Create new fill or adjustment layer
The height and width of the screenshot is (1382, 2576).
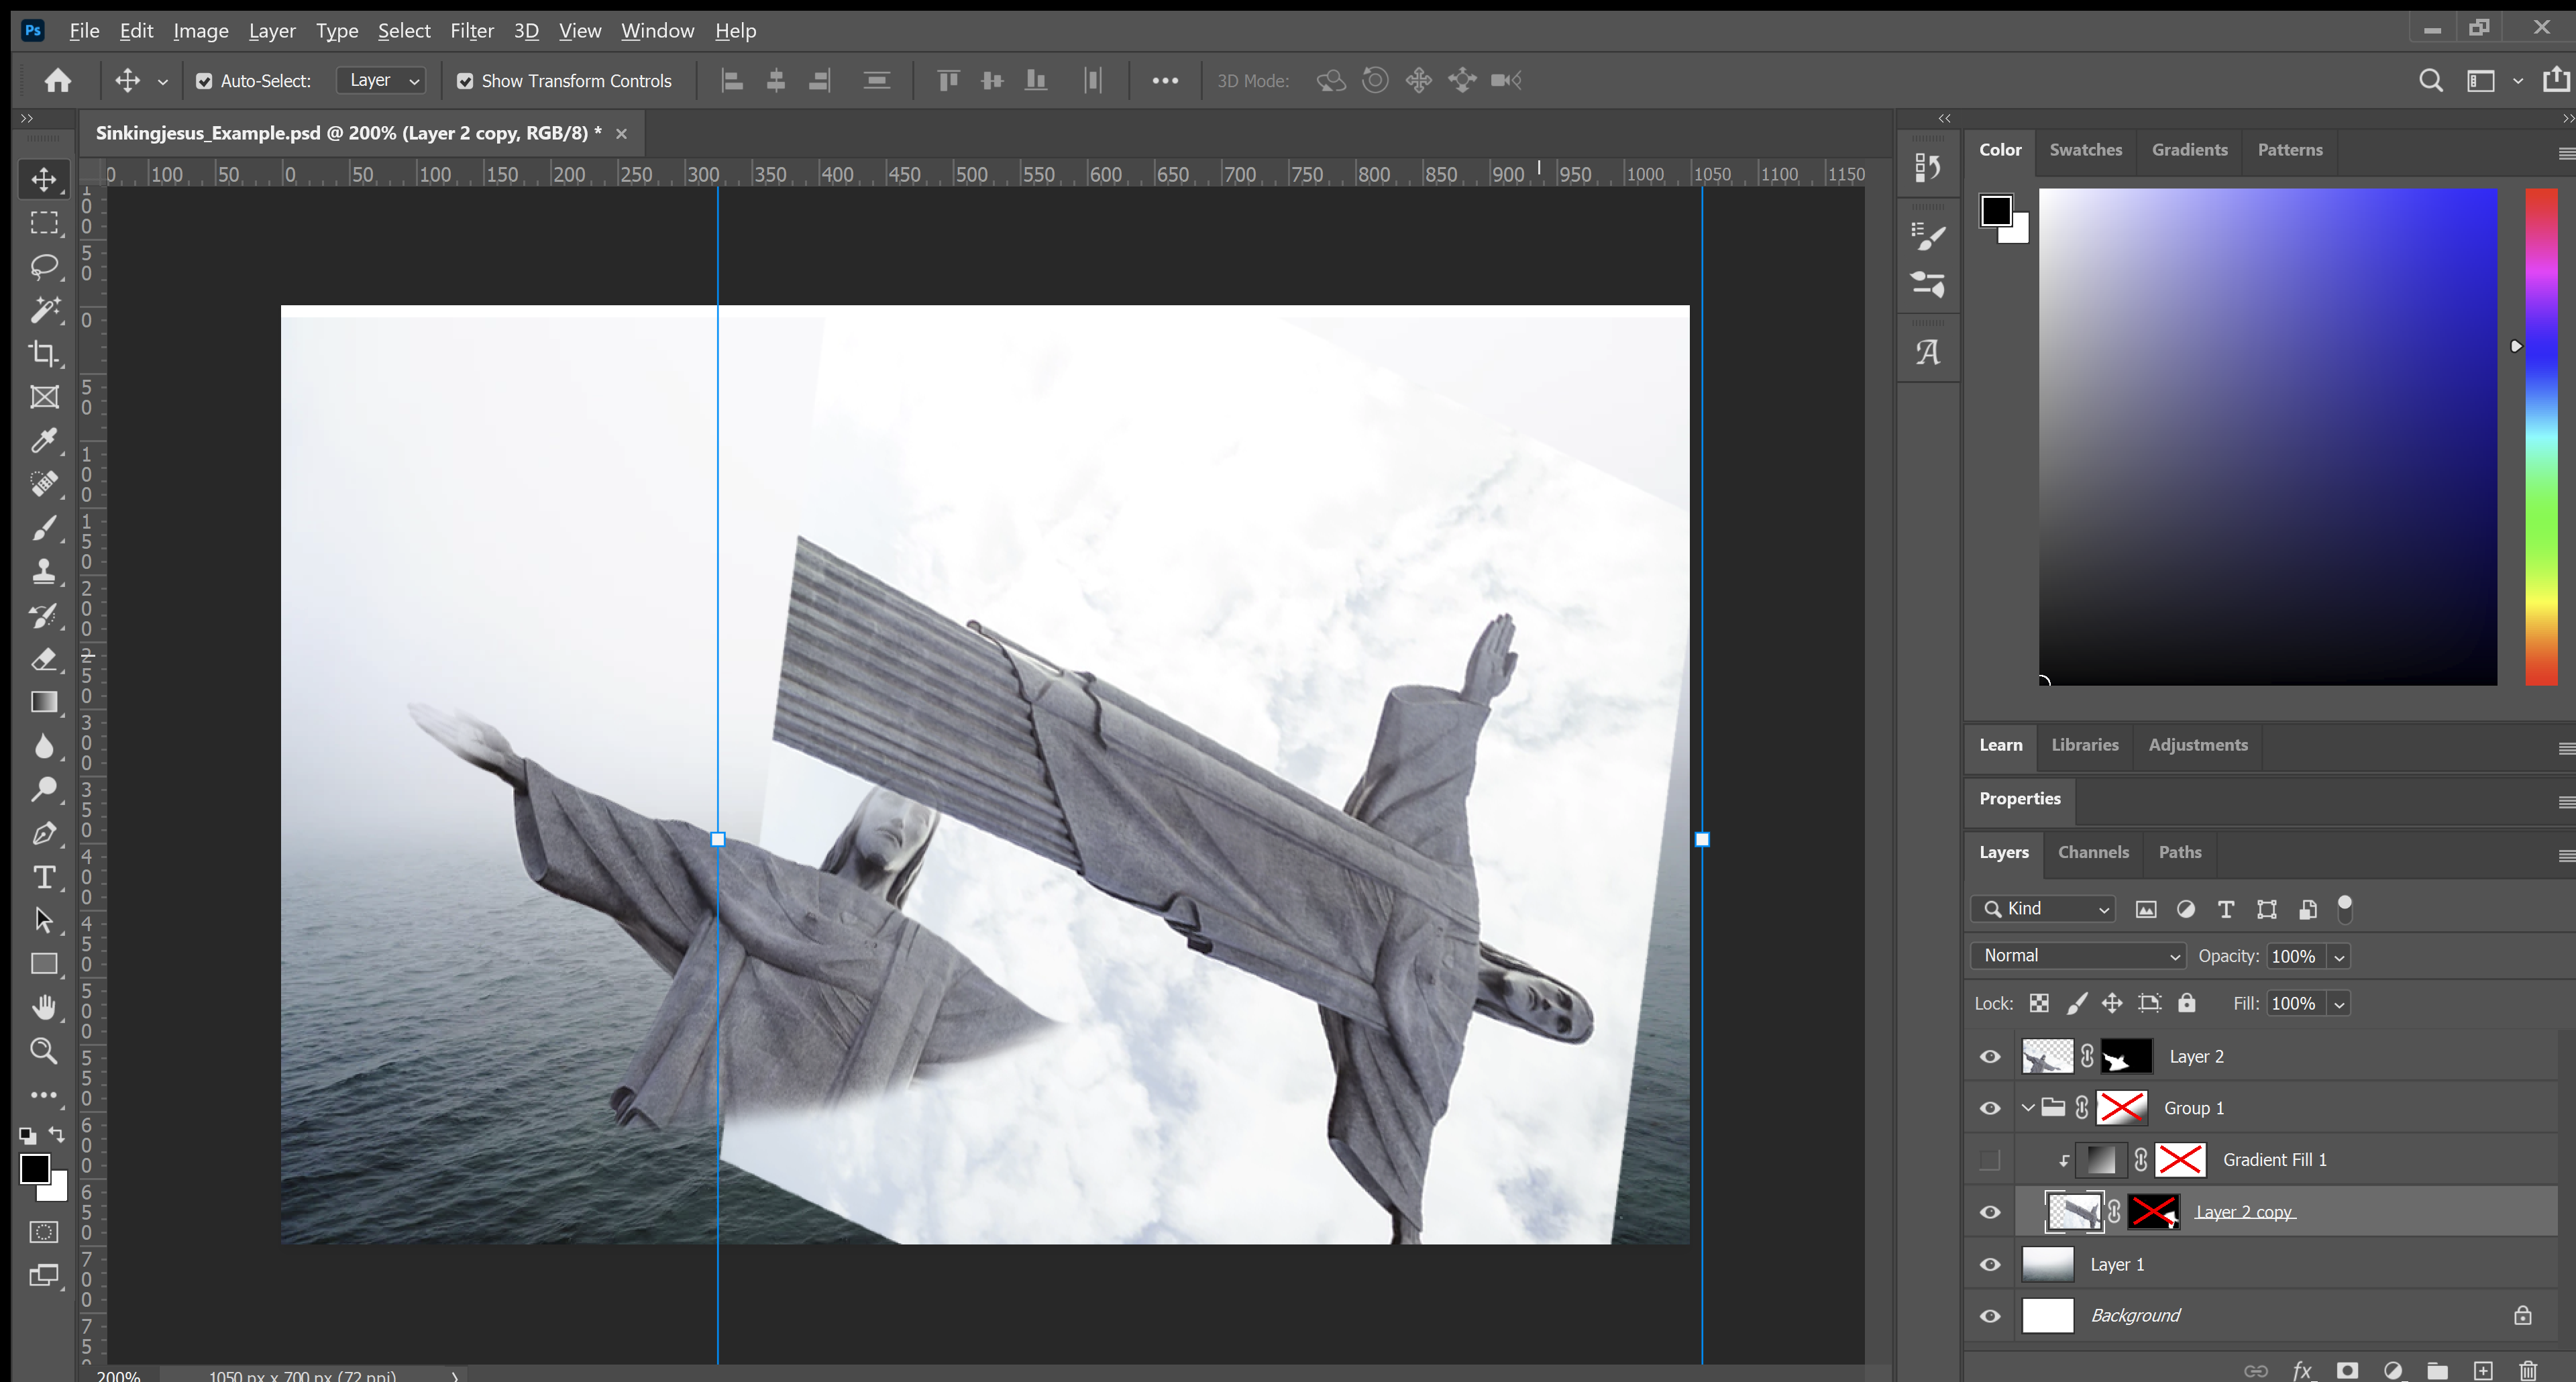coord(2393,1370)
